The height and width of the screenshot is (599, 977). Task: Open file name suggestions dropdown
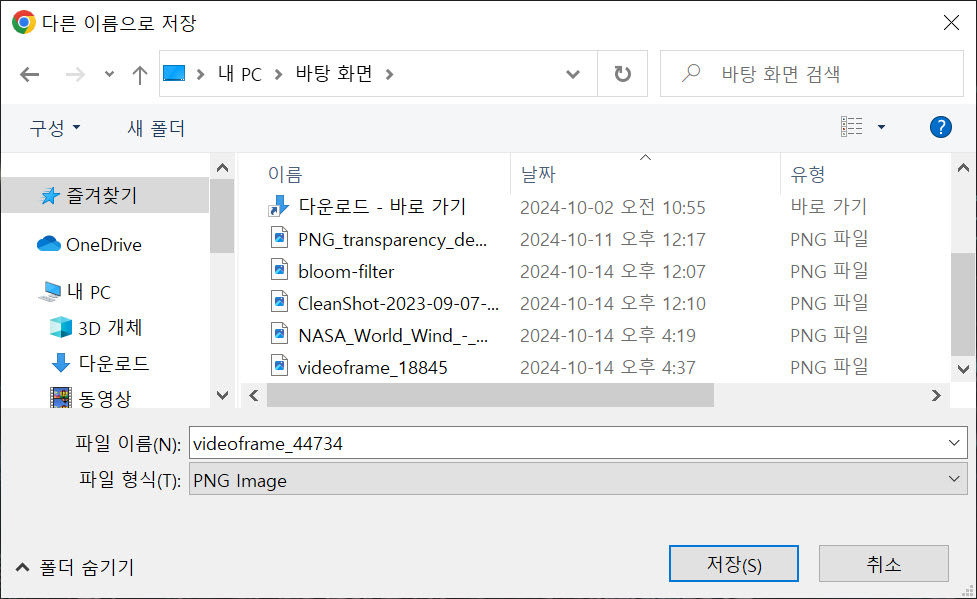tap(954, 443)
